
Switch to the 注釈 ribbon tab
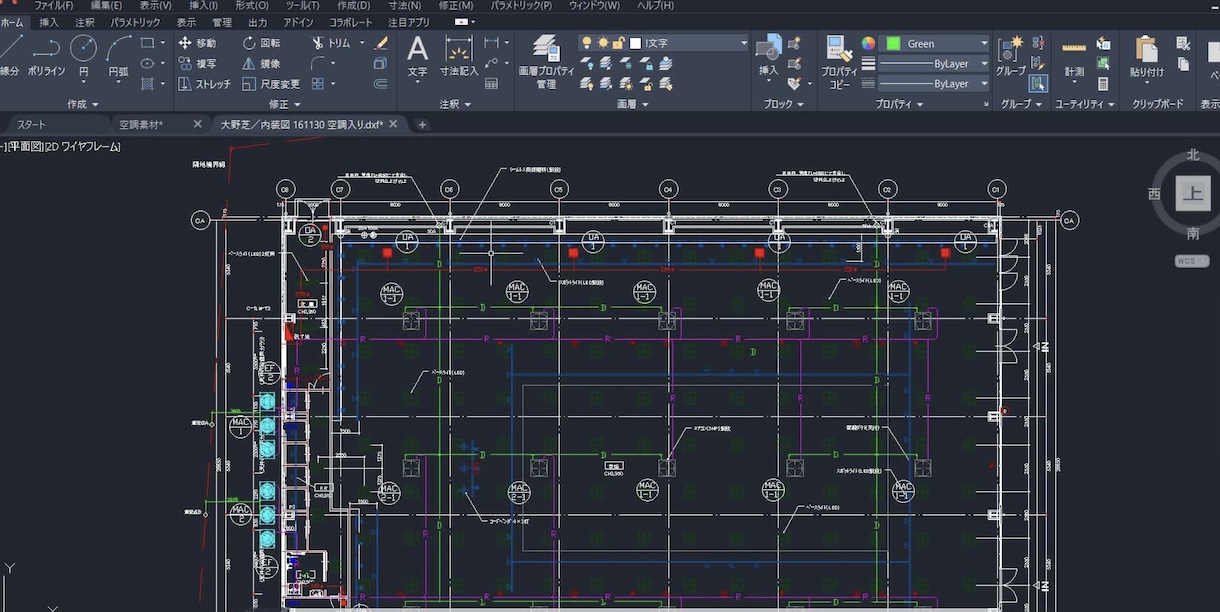[85, 22]
